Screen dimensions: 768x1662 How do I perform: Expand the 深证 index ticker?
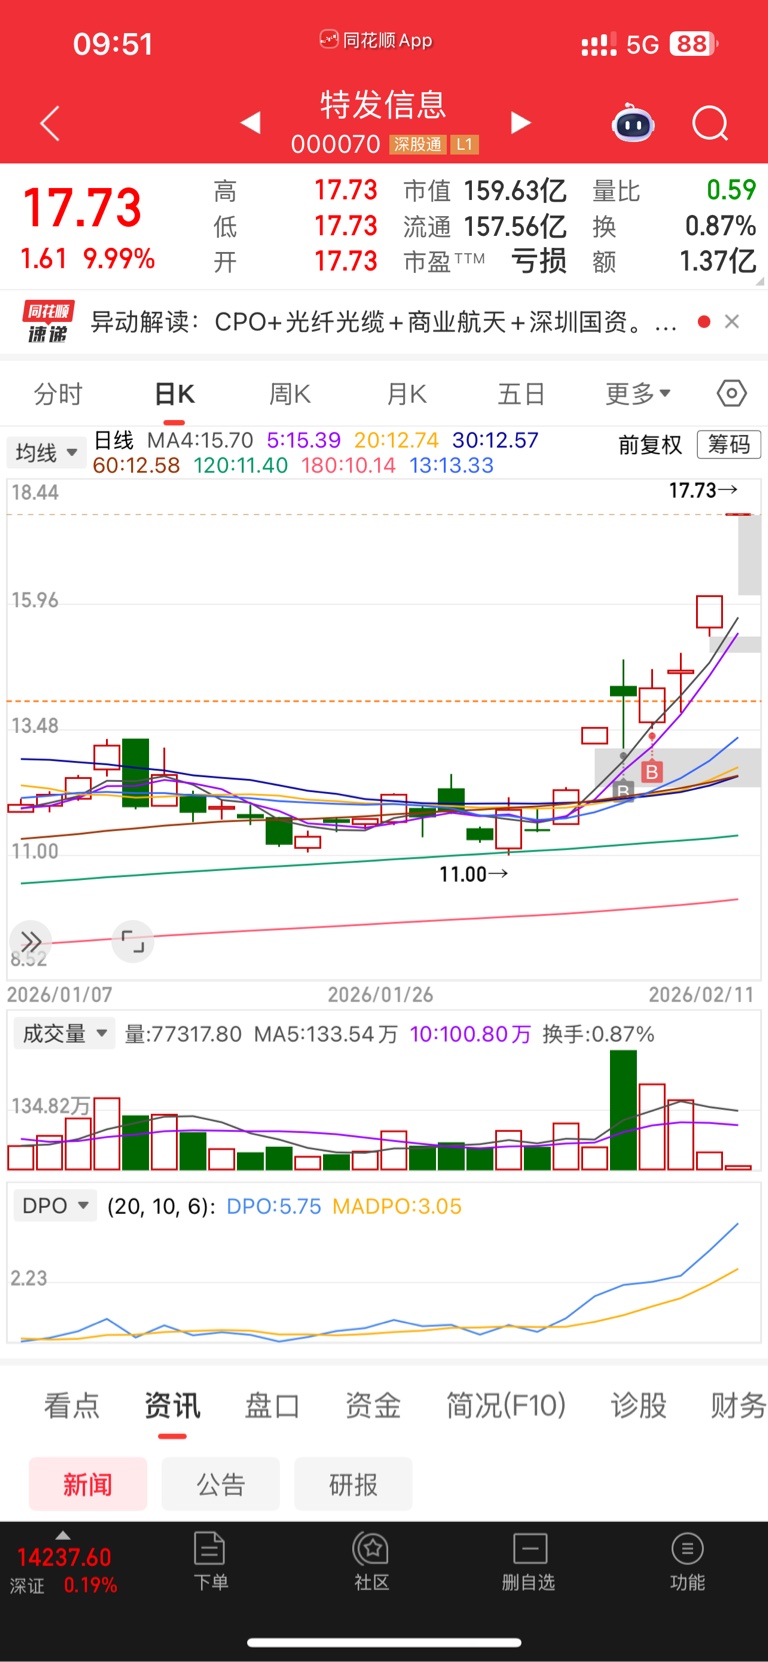[63, 1565]
